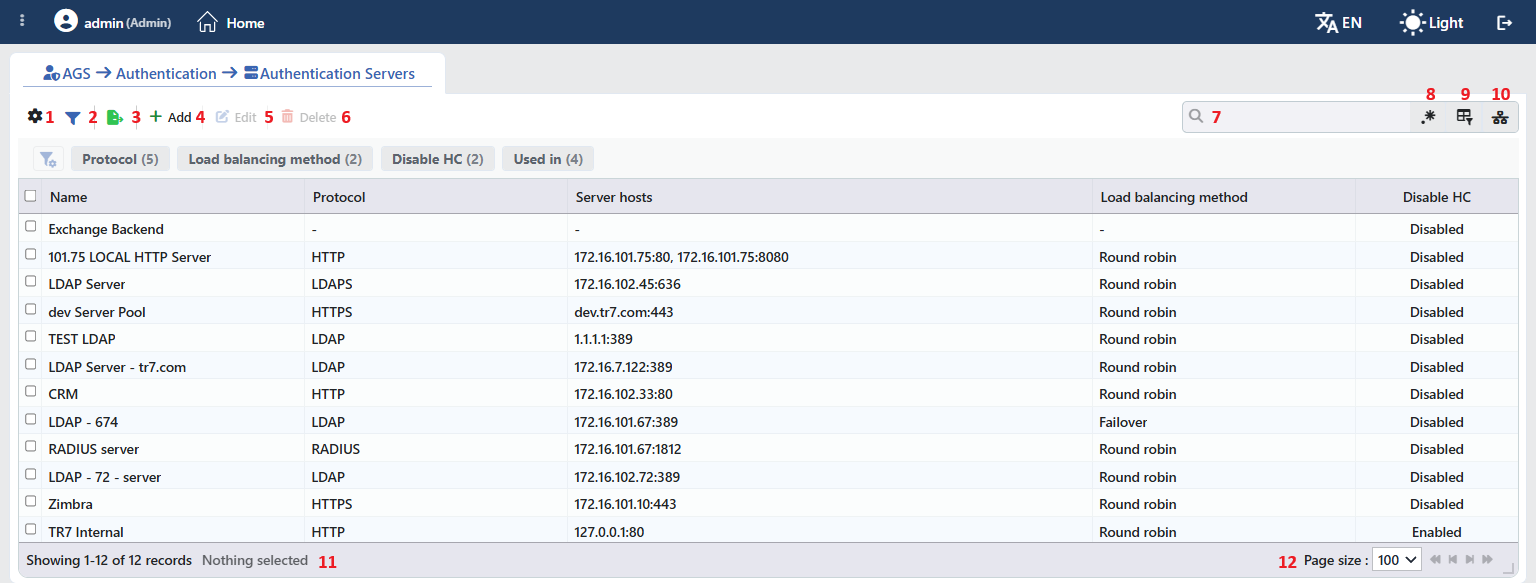Image resolution: width=1536 pixels, height=583 pixels.
Task: Click the AGS breadcrumb user icon
Action: pos(52,73)
